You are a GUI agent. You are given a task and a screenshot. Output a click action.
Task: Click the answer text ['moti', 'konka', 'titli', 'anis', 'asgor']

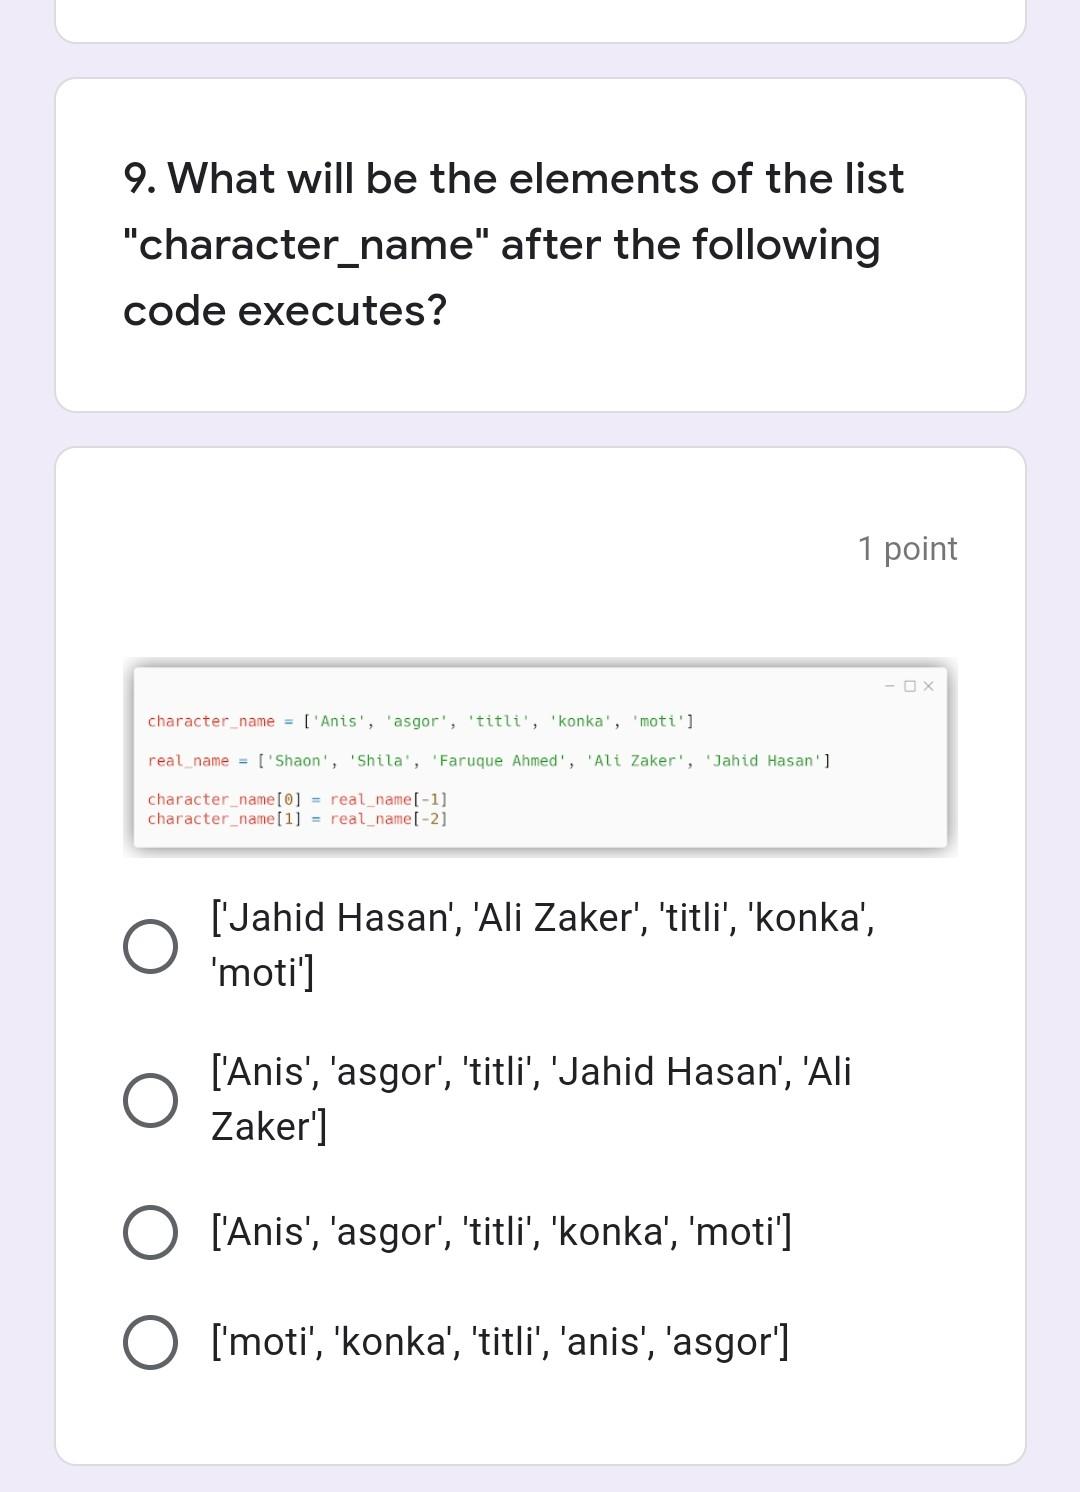(x=500, y=1341)
